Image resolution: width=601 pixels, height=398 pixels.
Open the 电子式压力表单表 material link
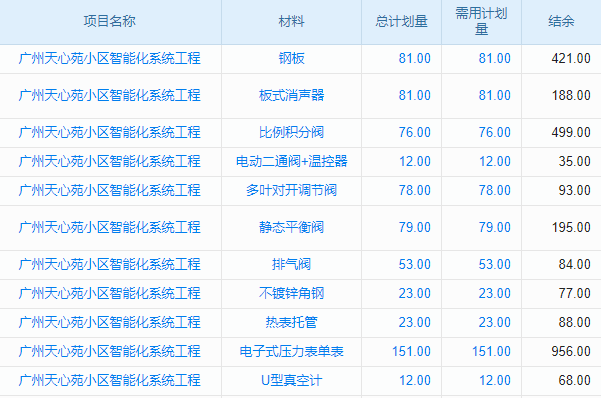[x=291, y=352]
